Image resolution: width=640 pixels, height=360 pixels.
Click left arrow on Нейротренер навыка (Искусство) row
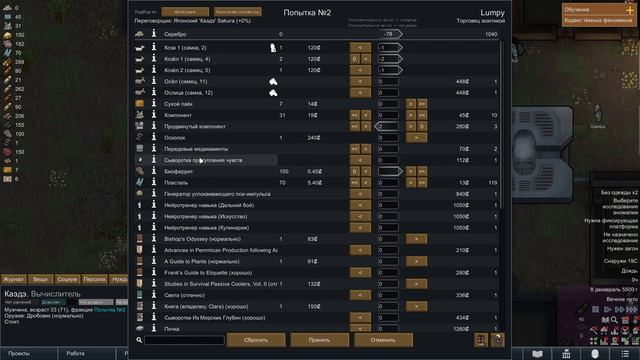click(x=360, y=216)
